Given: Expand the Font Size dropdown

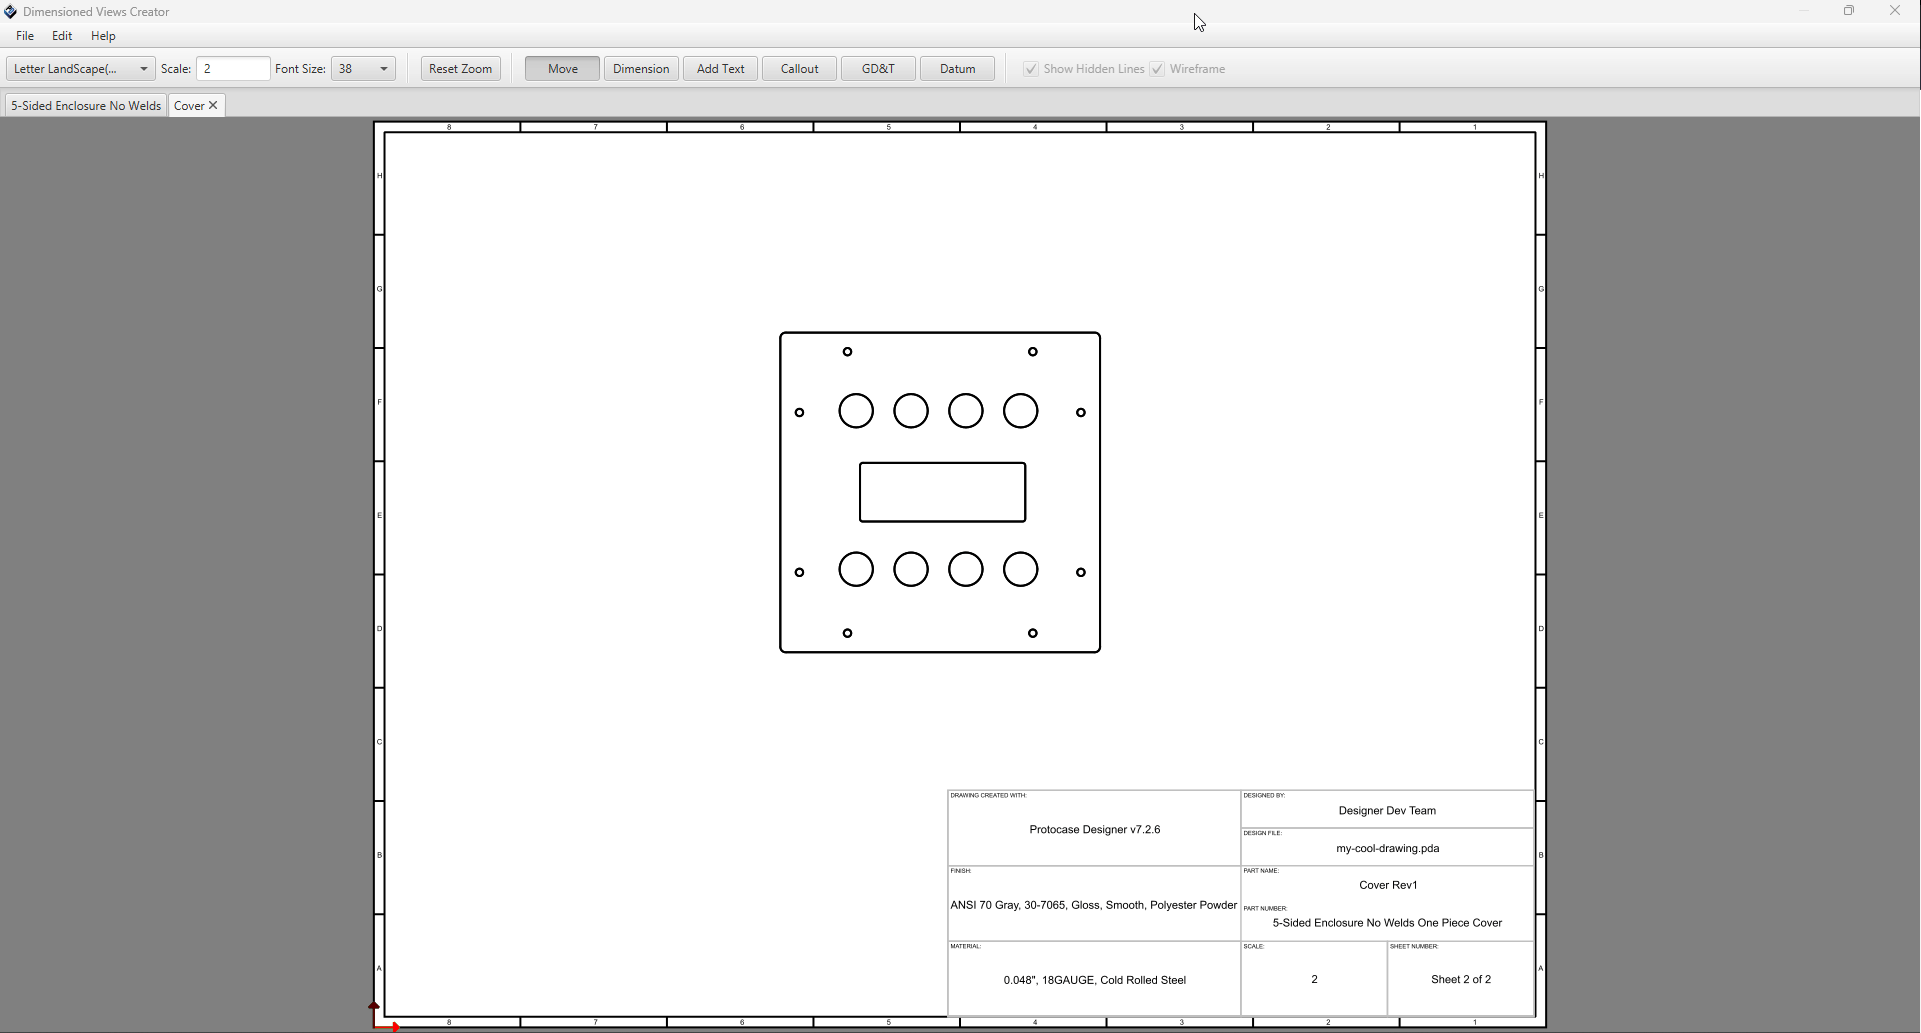Looking at the screenshot, I should (x=383, y=69).
